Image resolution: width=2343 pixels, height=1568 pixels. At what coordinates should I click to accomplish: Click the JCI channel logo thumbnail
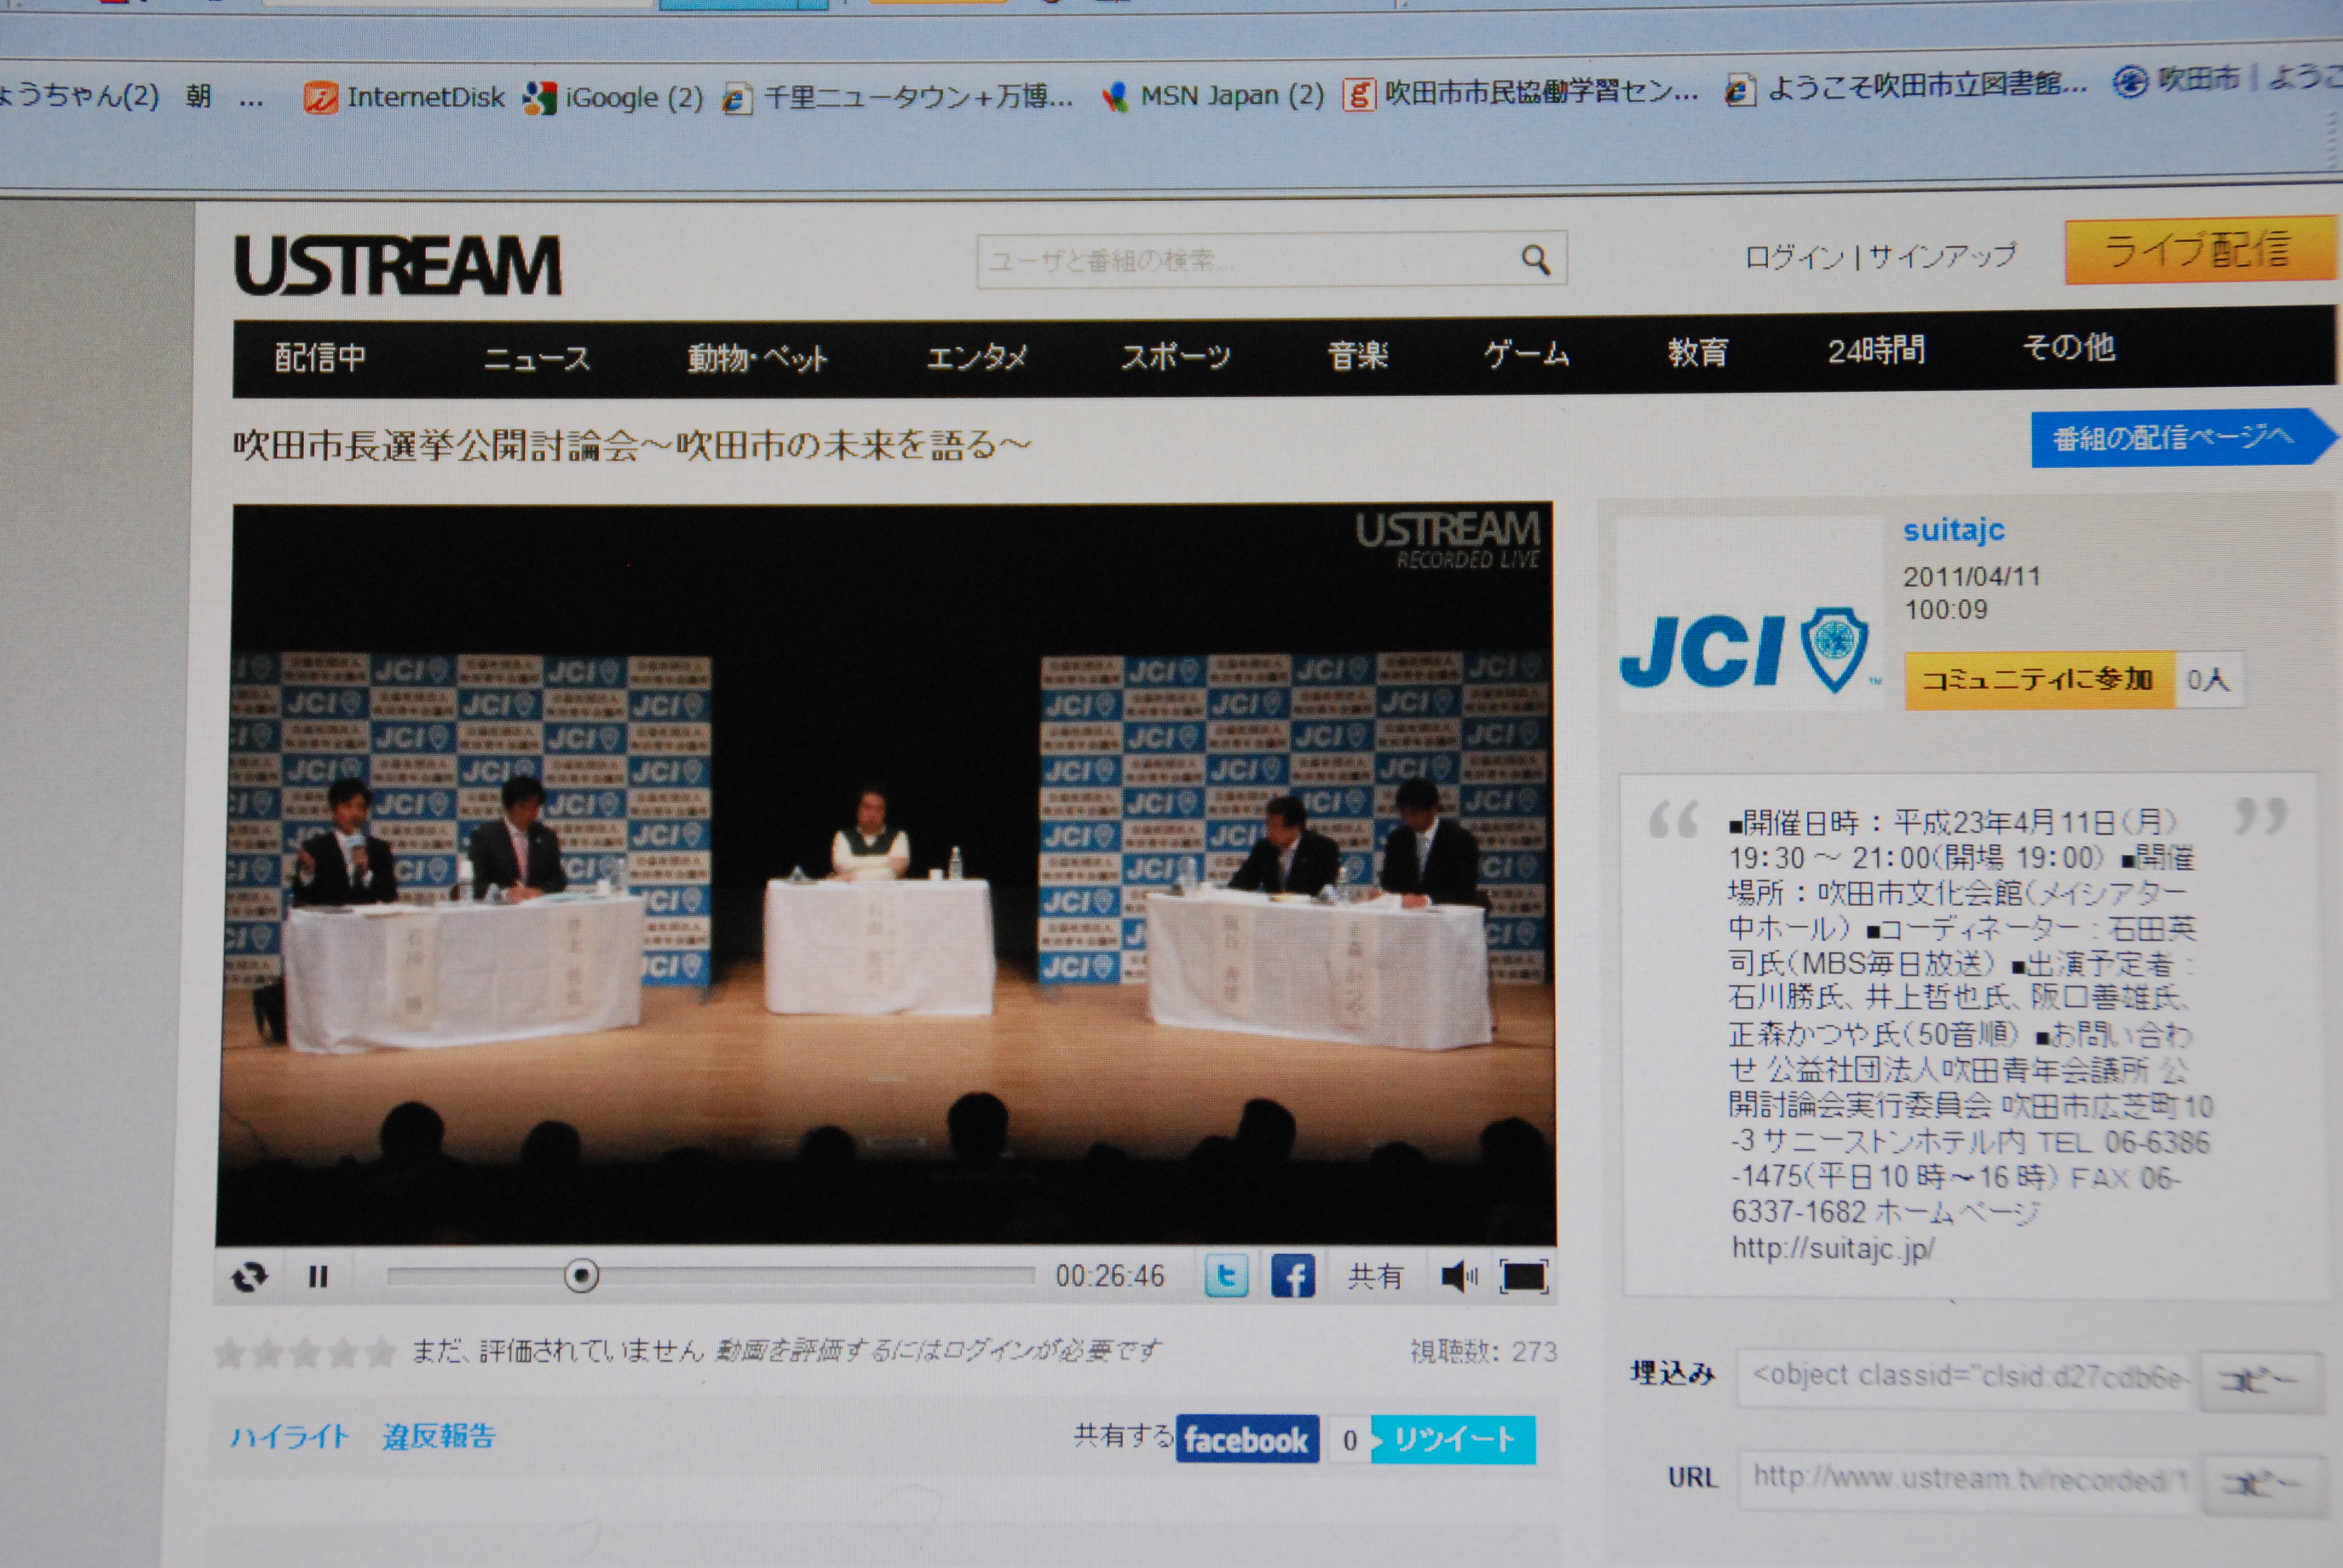[x=1749, y=613]
